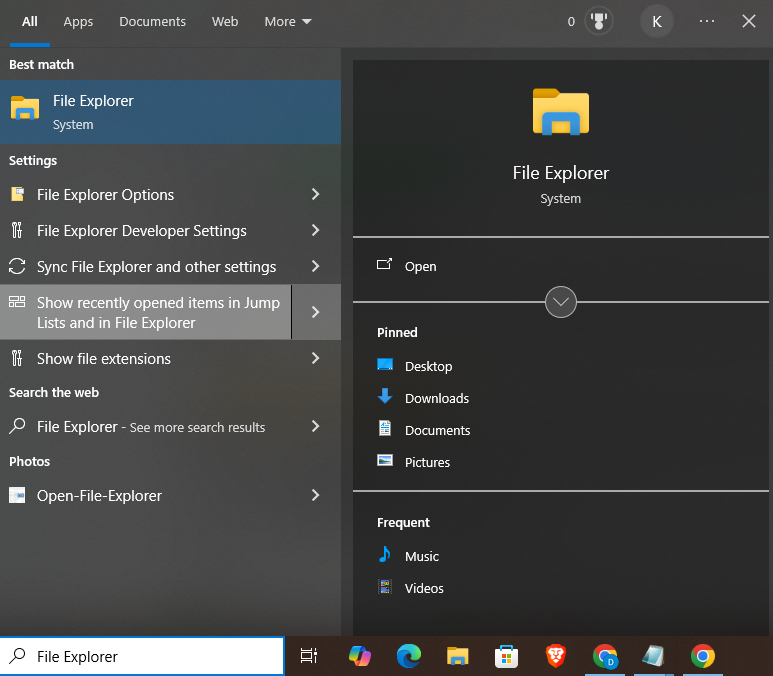Expand Show file extensions chevron
The width and height of the screenshot is (773, 676).
click(x=316, y=358)
